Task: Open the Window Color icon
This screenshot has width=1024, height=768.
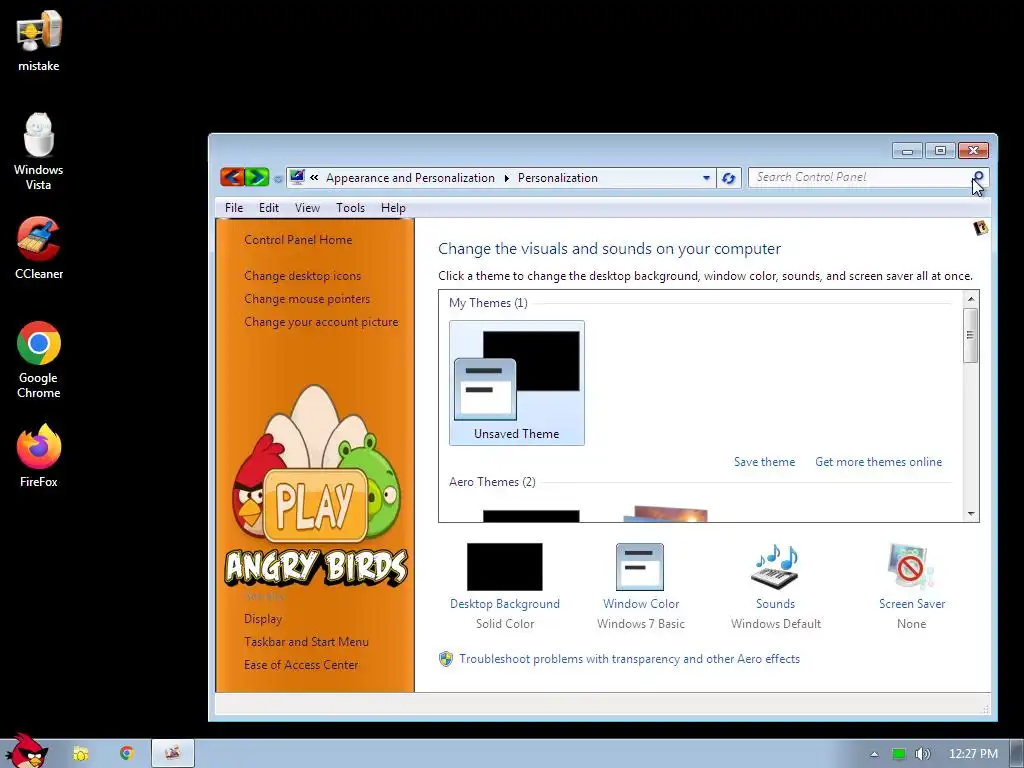Action: (x=640, y=567)
